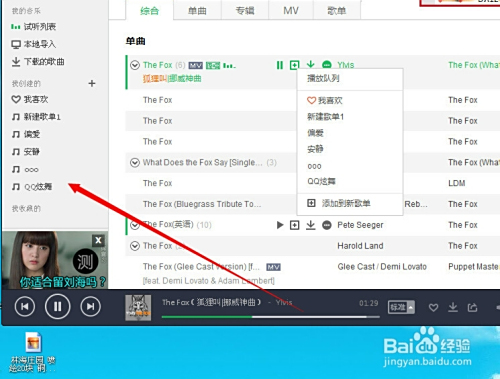Open now-playing album cover thumbnail
The width and height of the screenshot is (500, 379).
coord(138,308)
